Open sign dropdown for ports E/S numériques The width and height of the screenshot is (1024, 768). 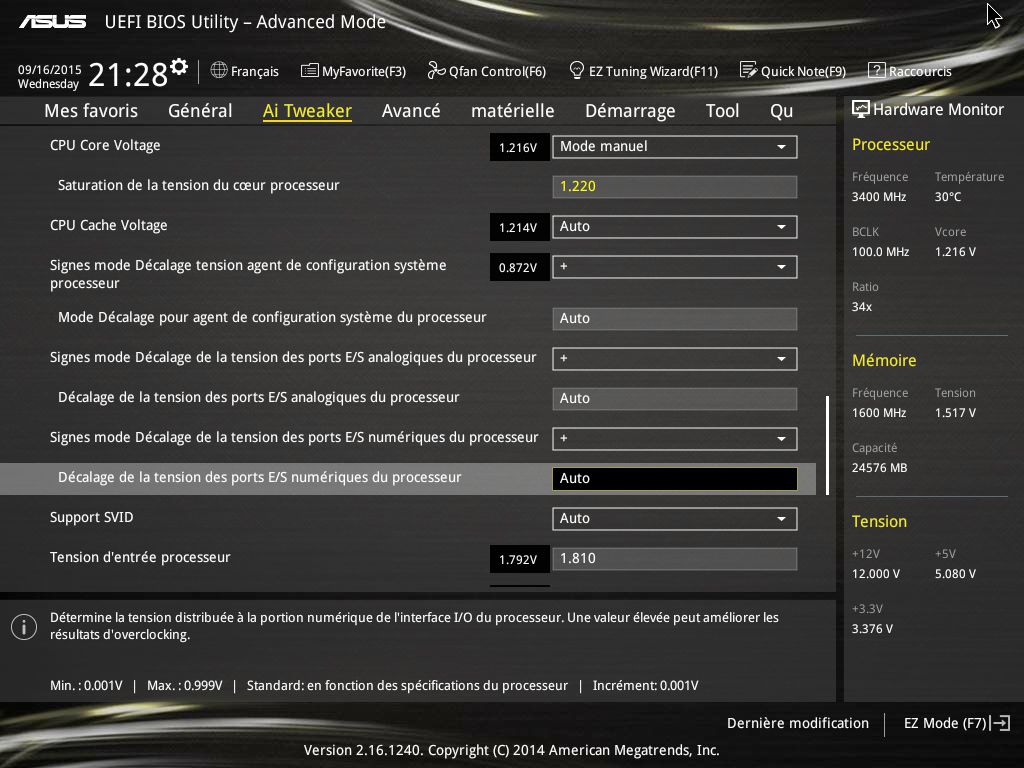tap(675, 439)
